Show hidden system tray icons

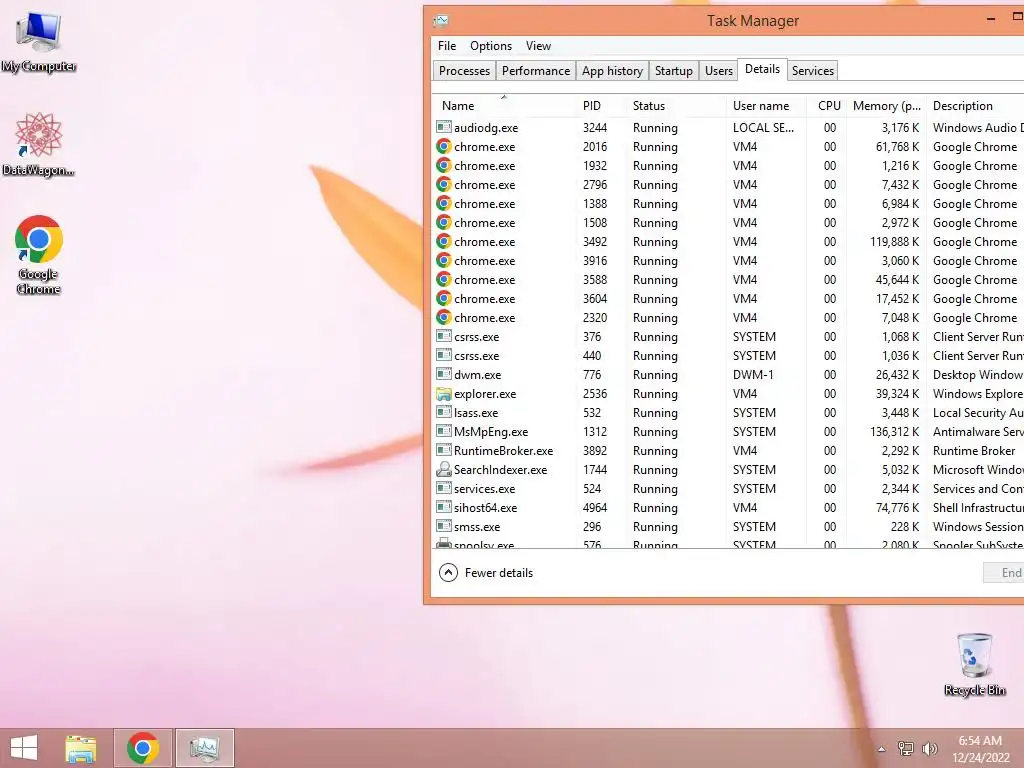(x=881, y=749)
